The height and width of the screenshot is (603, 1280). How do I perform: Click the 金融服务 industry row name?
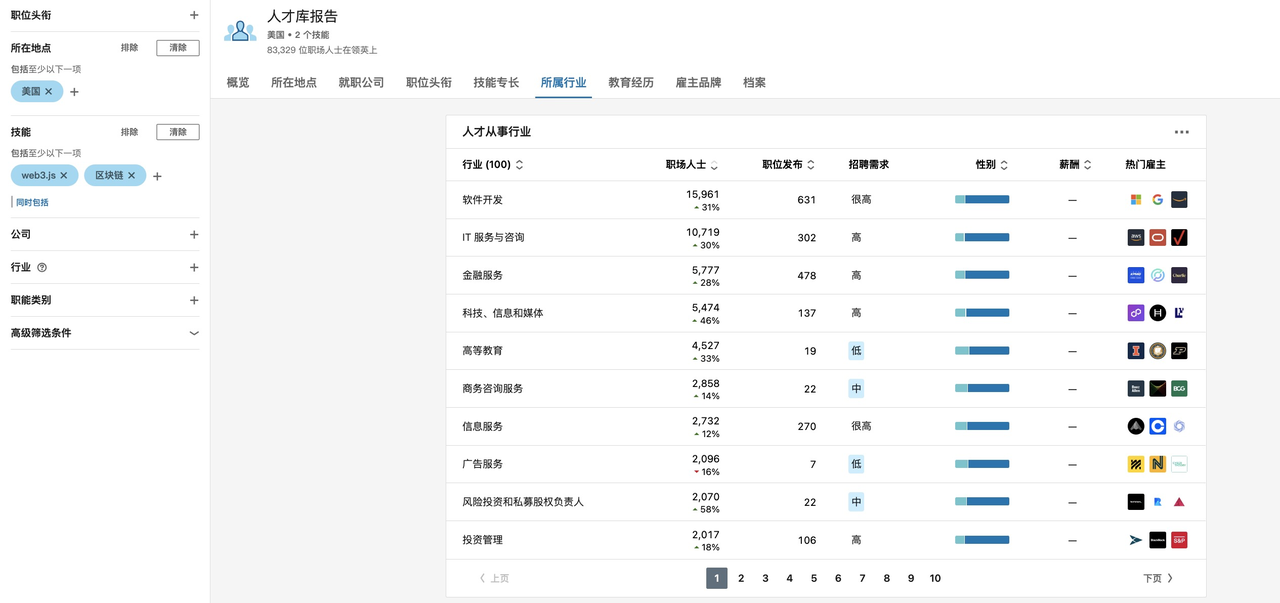click(483, 275)
